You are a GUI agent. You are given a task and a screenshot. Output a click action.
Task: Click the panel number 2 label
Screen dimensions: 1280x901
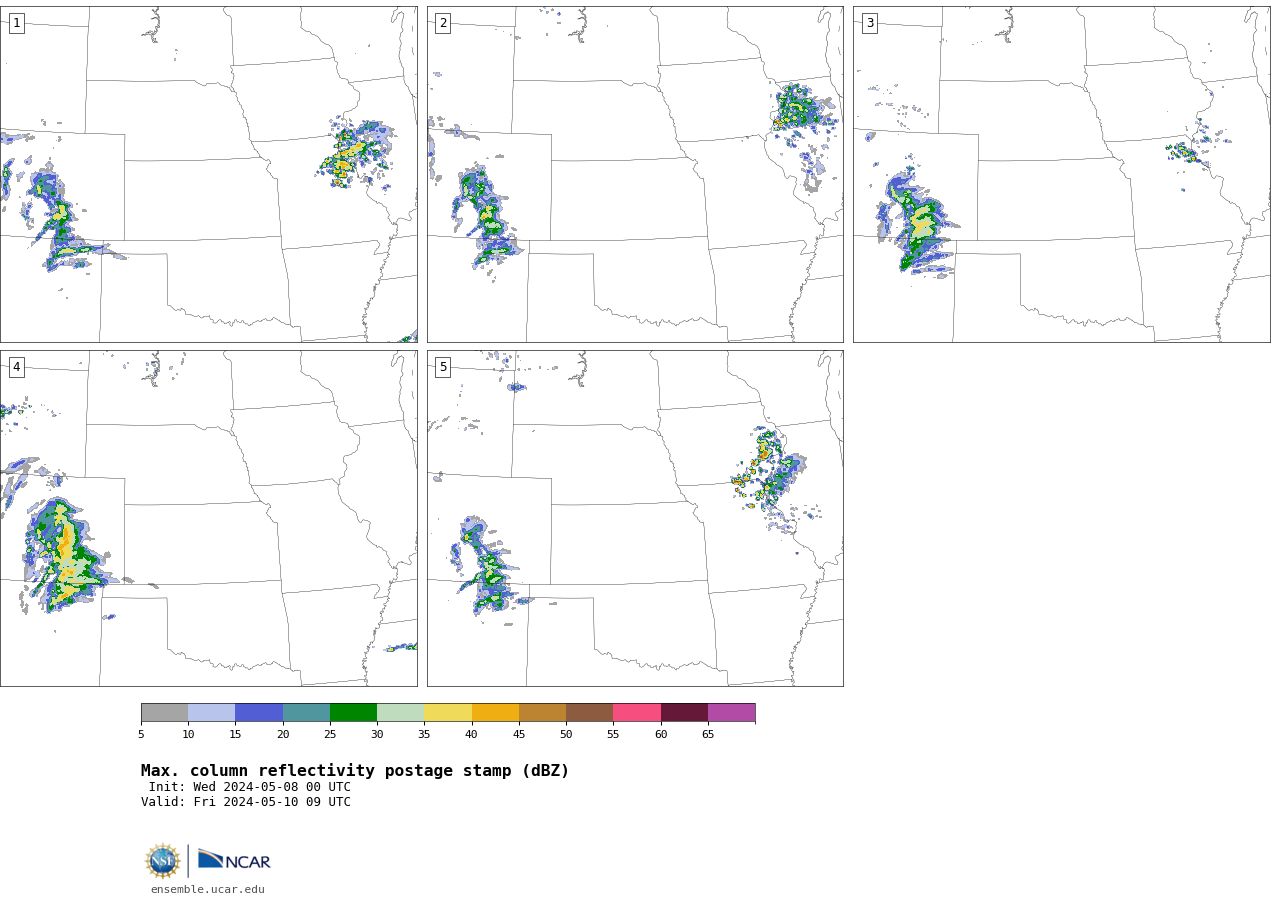[443, 23]
